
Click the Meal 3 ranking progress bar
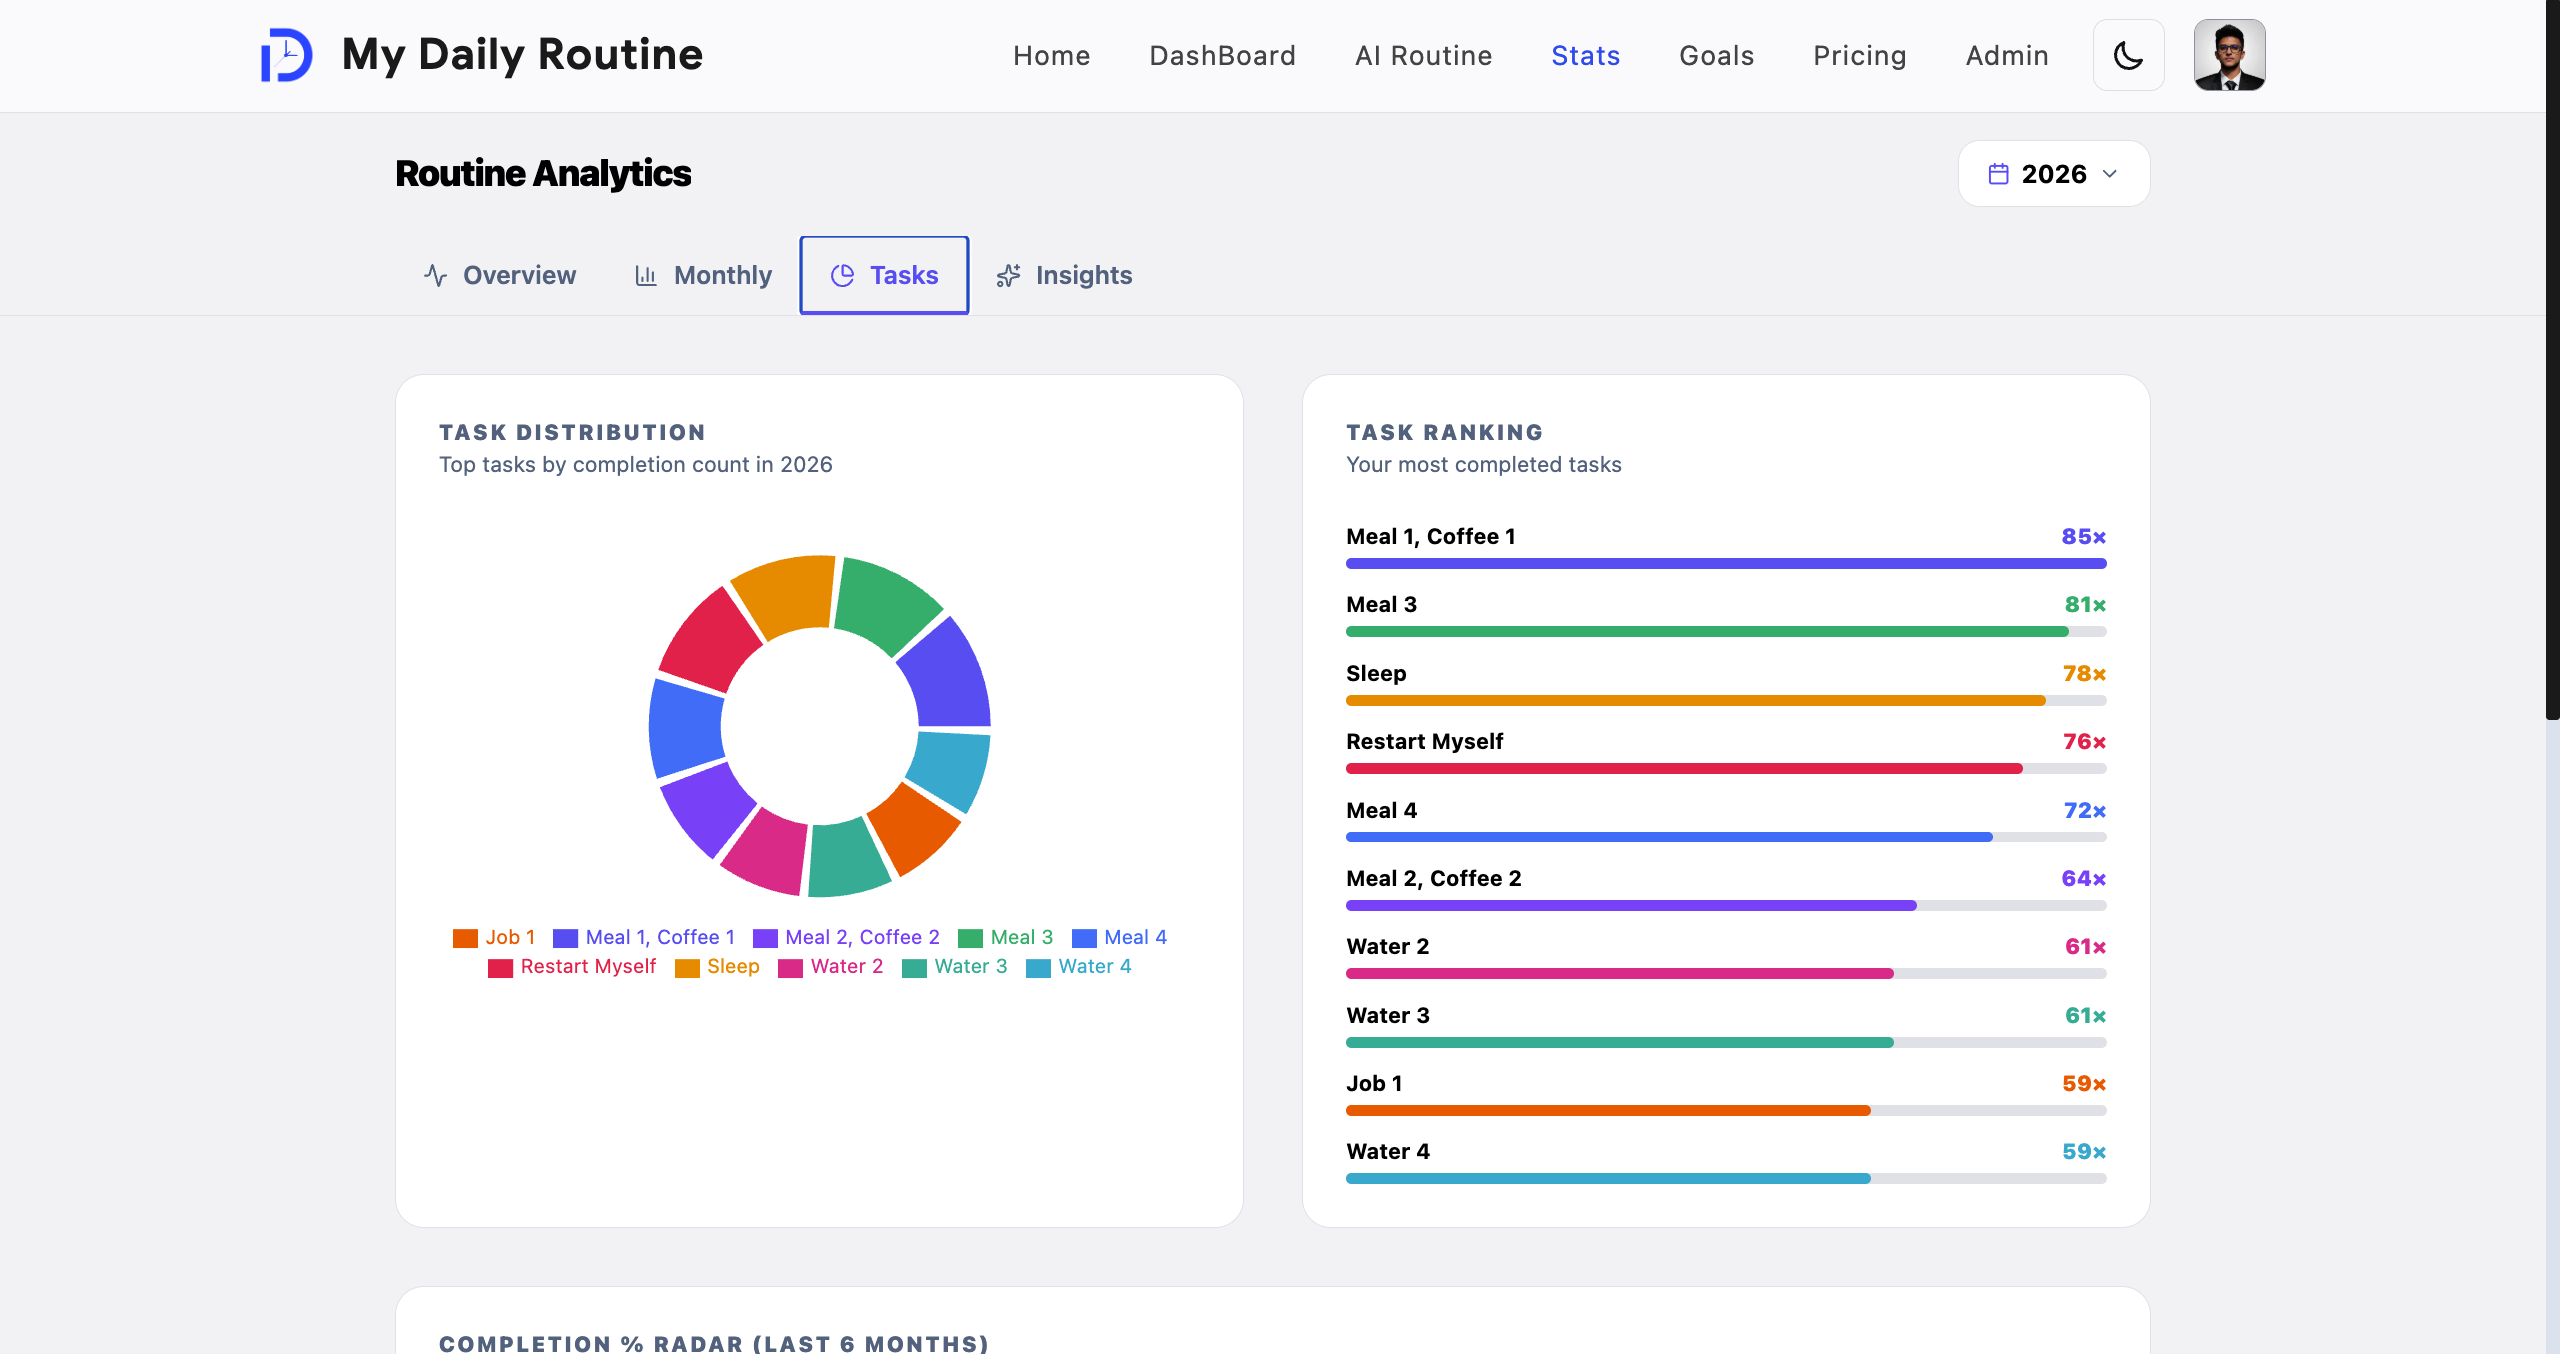pos(1726,632)
